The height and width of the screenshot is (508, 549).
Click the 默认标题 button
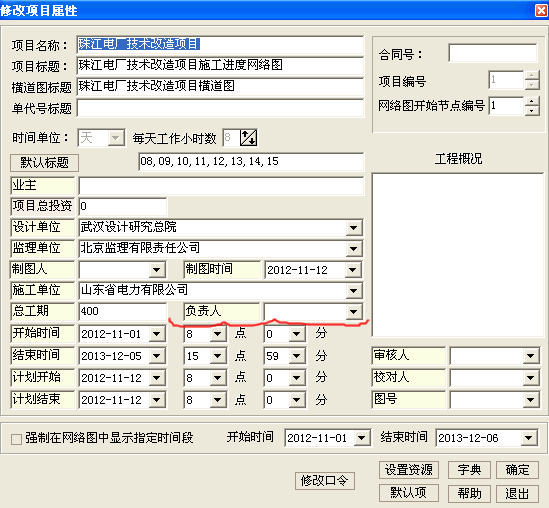(44, 162)
